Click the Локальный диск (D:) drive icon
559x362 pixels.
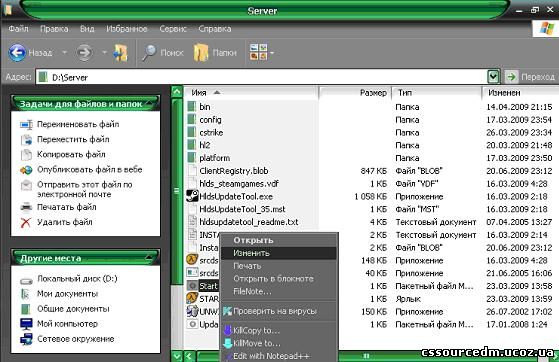[26, 281]
